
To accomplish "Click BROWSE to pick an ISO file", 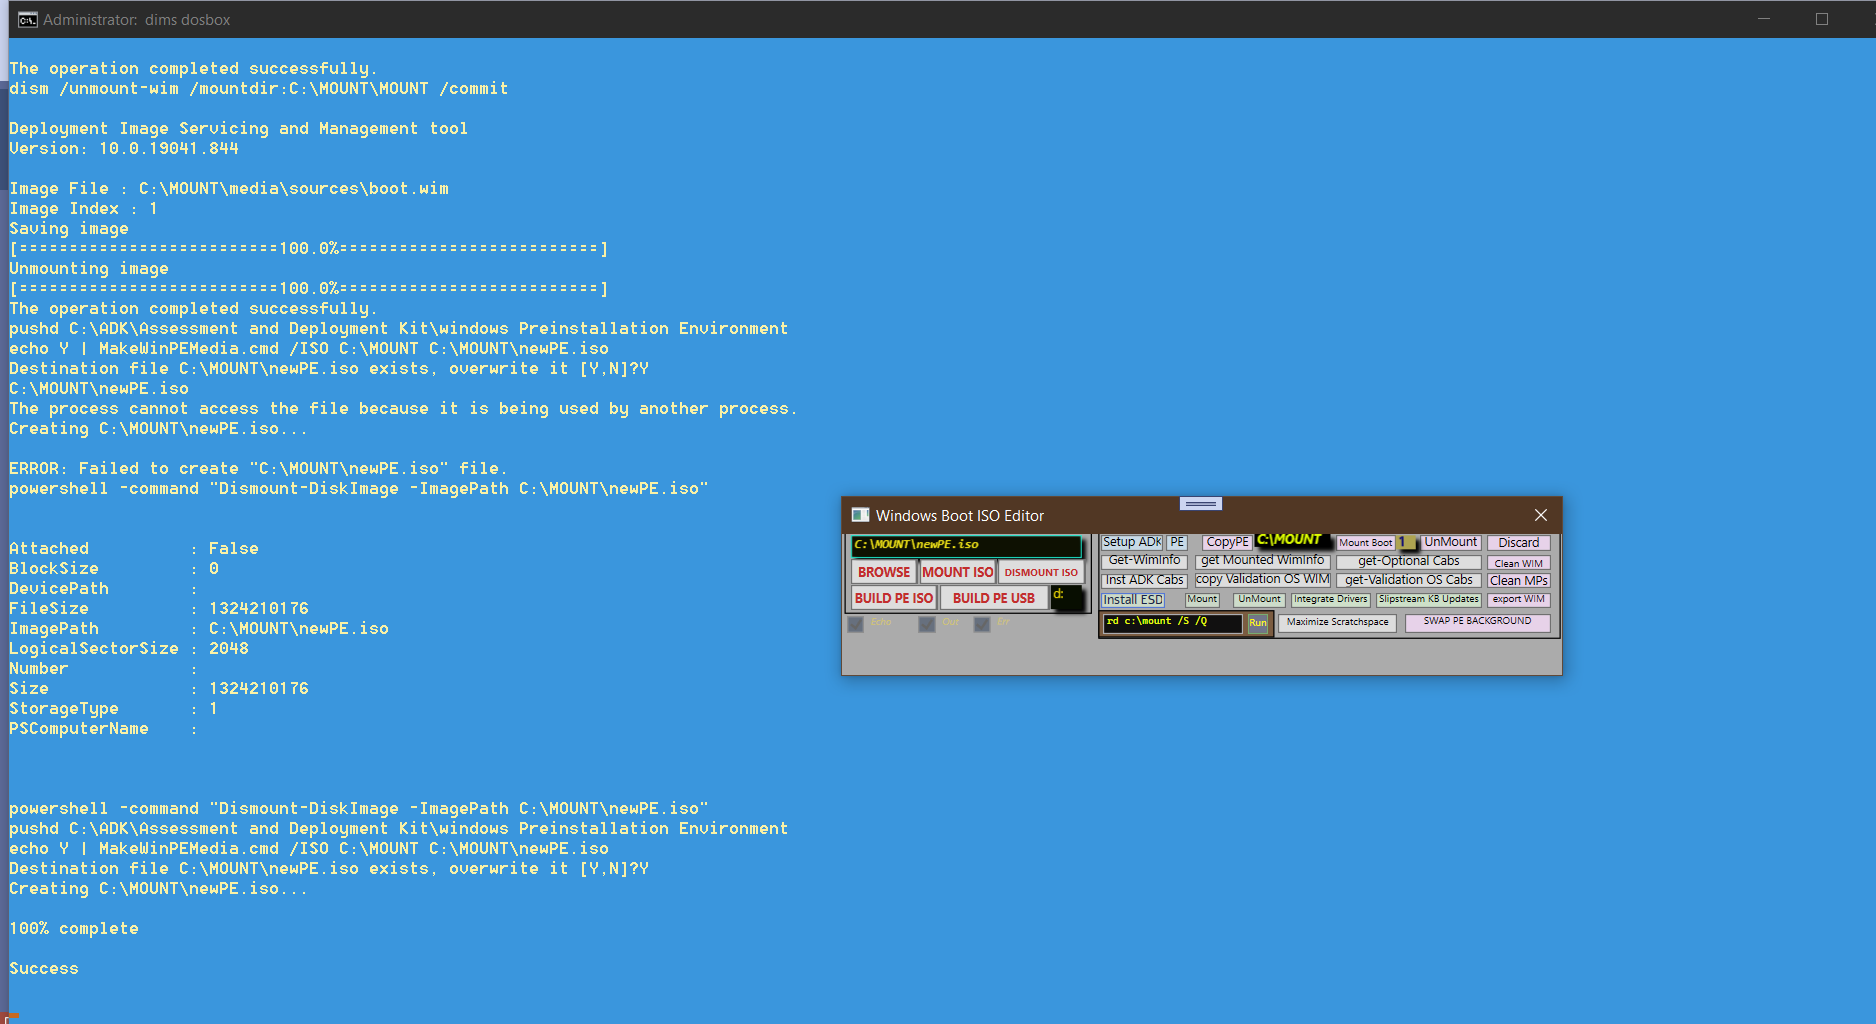I will pyautogui.click(x=883, y=572).
